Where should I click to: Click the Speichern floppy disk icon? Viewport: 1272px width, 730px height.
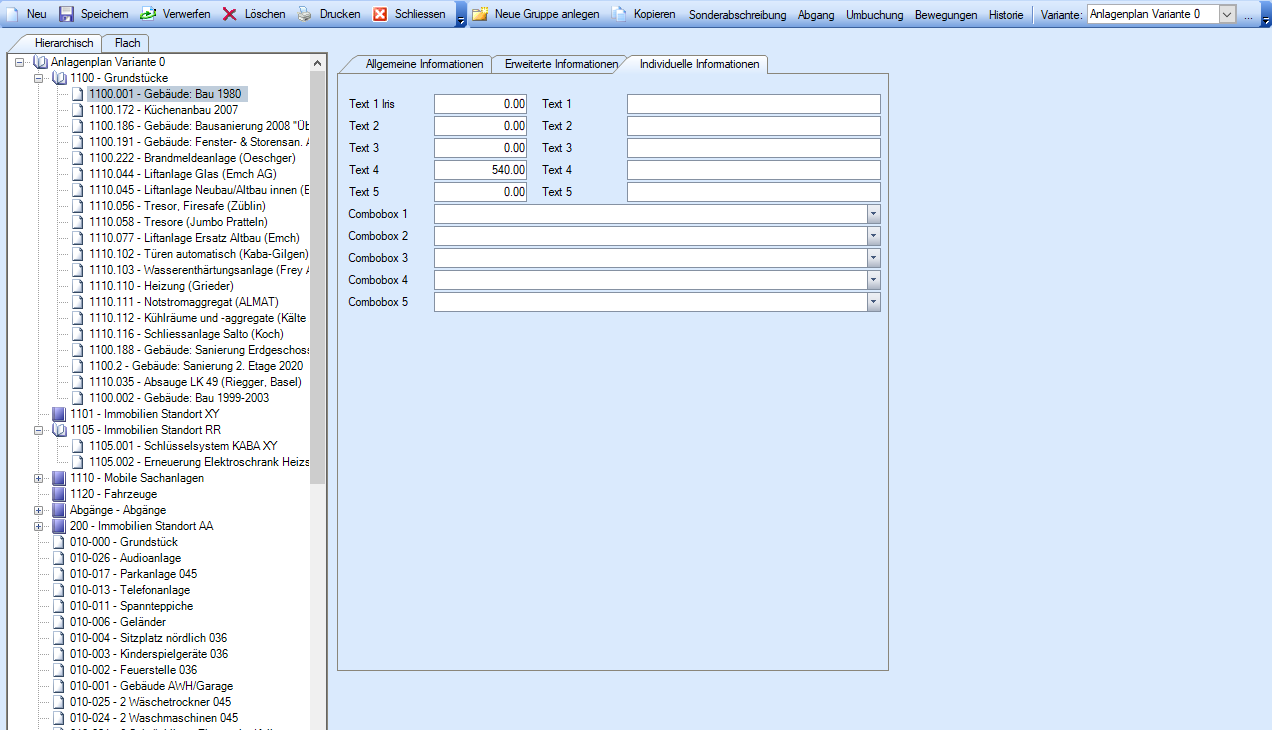click(67, 15)
